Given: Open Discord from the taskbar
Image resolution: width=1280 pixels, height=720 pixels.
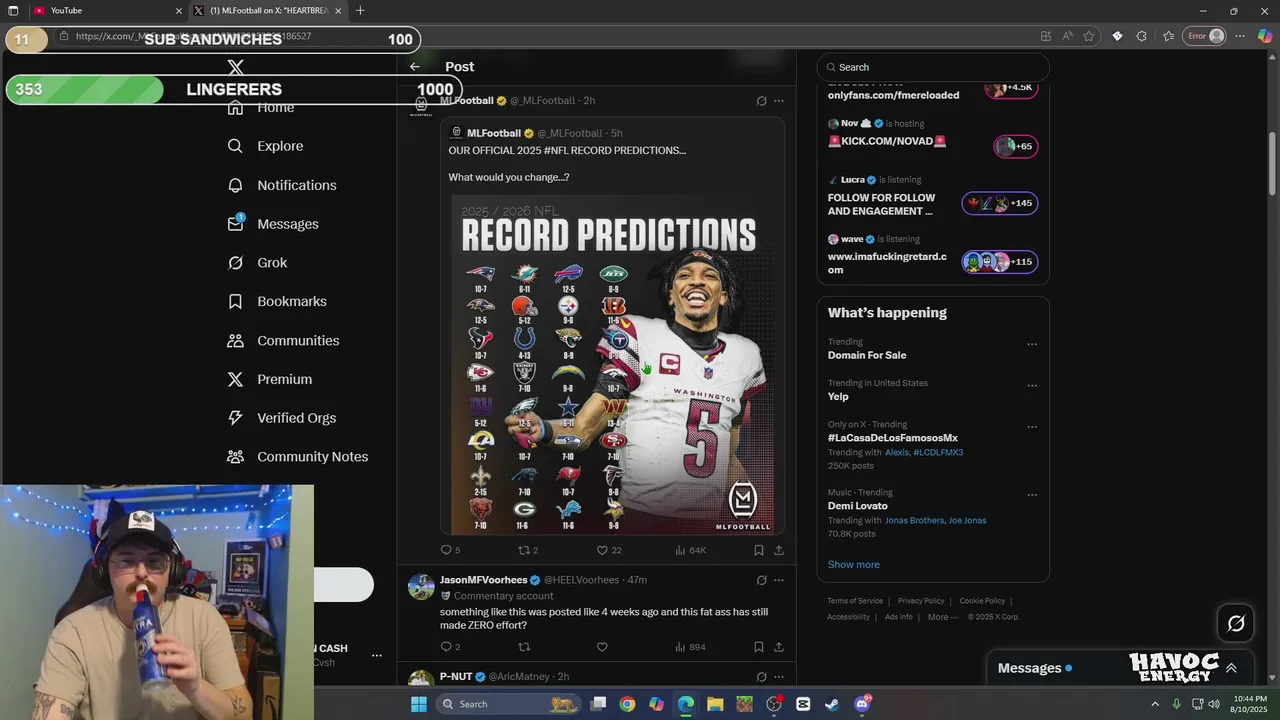Looking at the screenshot, I should (x=862, y=704).
